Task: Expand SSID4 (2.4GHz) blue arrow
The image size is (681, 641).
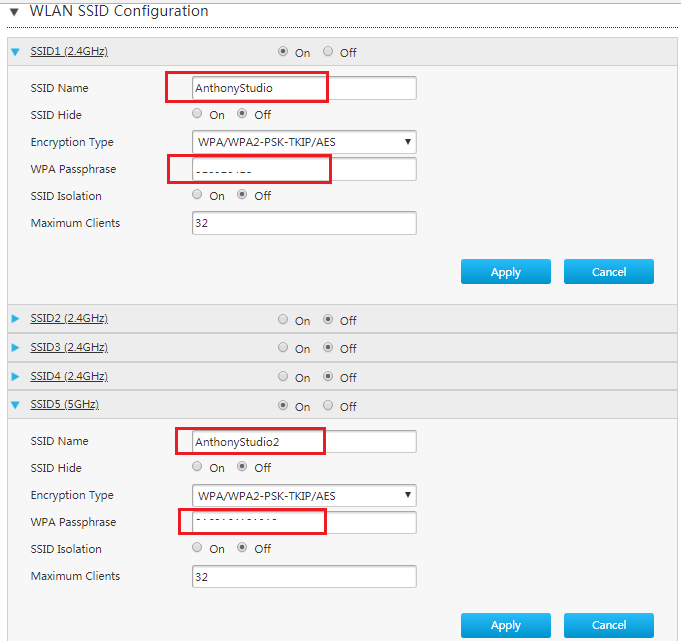Action: tap(15, 377)
